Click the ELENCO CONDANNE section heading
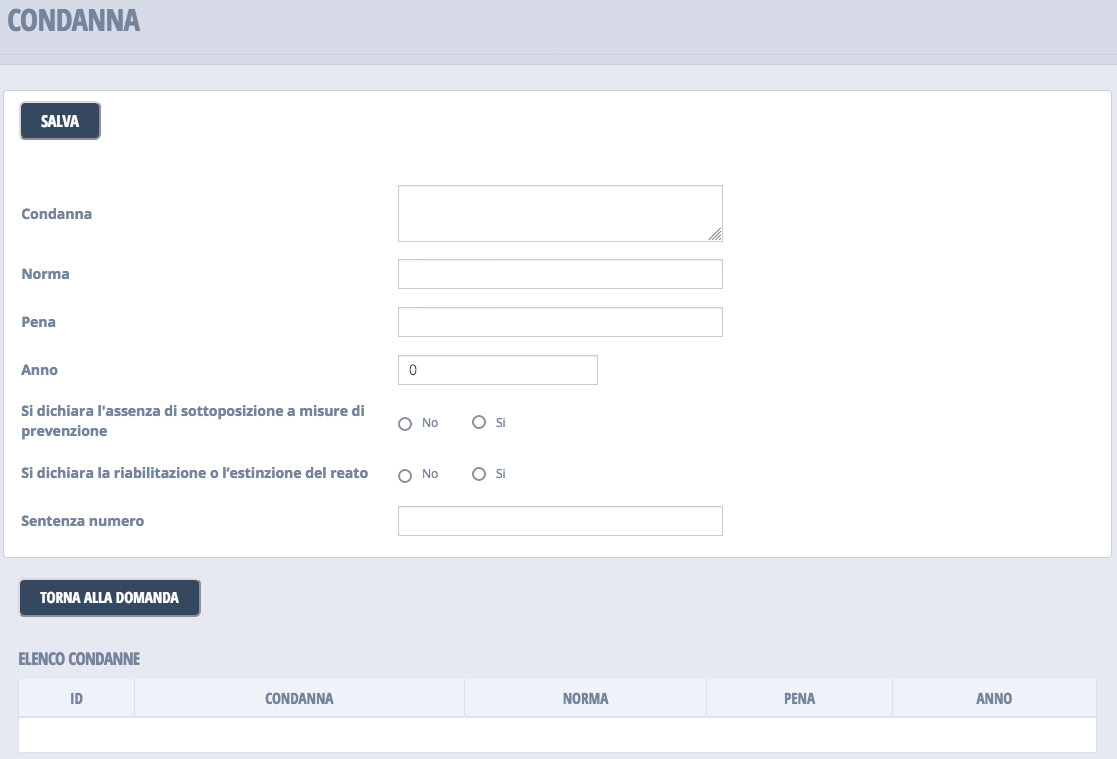 click(79, 659)
